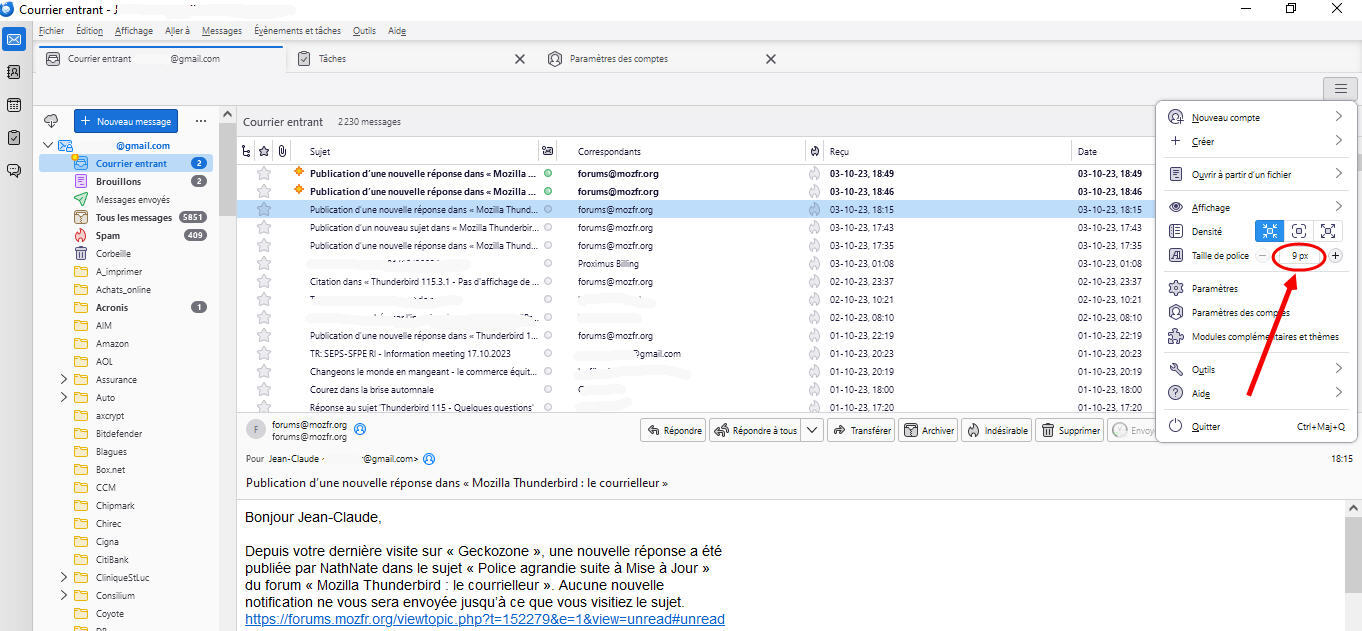Screen dimensions: 1362x631
Task: Sort by the read status column icon
Action: coord(547,152)
